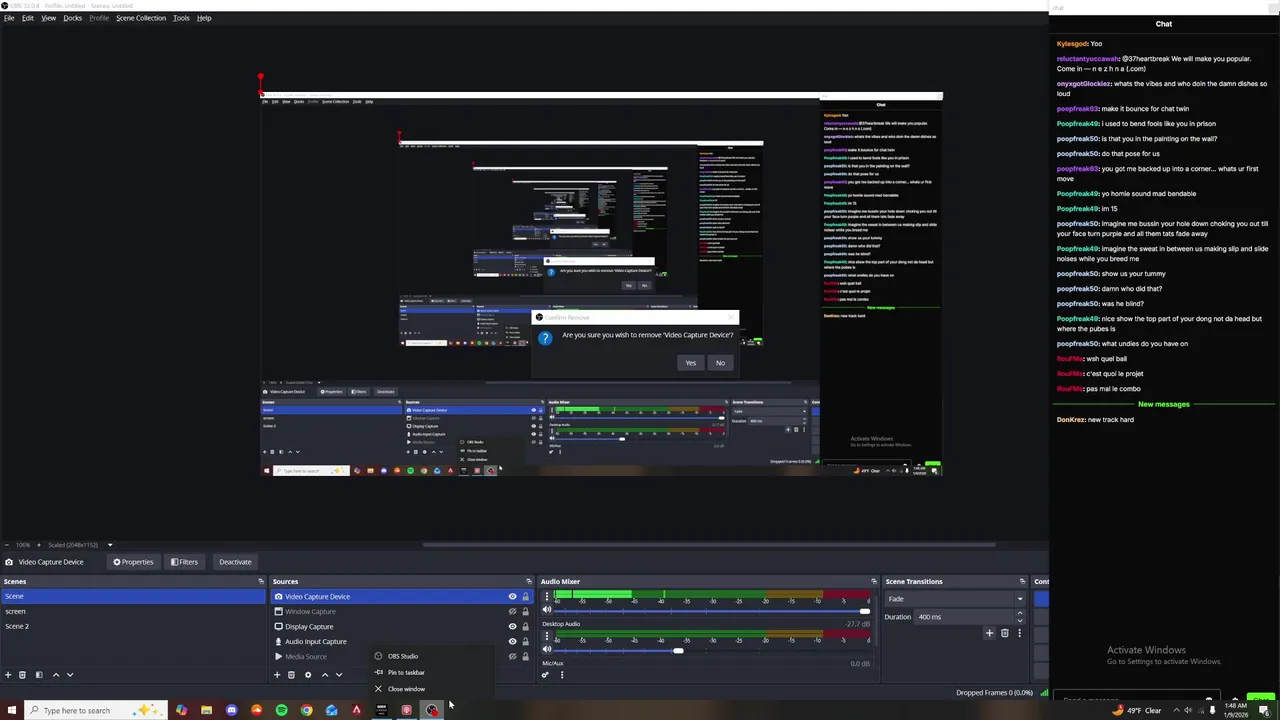1280x720 pixels.
Task: Open Properties for selected source
Action: [x=133, y=562]
